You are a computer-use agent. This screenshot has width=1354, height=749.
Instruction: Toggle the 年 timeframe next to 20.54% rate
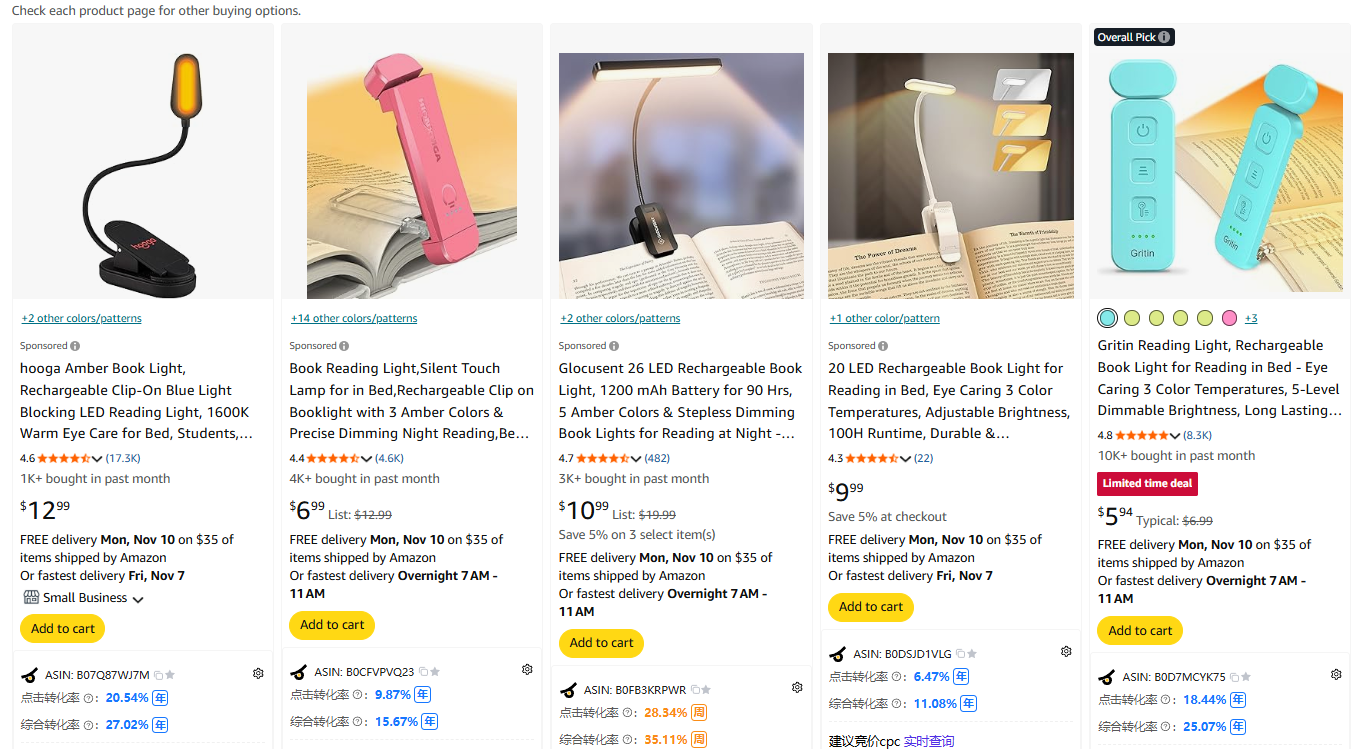pos(162,697)
